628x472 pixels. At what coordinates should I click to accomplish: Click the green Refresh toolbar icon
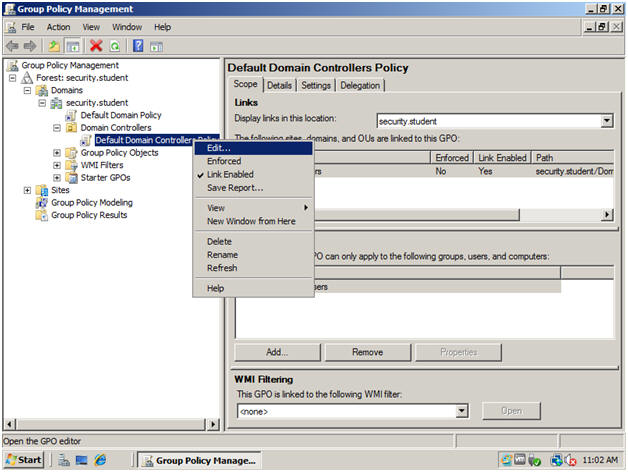pos(115,46)
